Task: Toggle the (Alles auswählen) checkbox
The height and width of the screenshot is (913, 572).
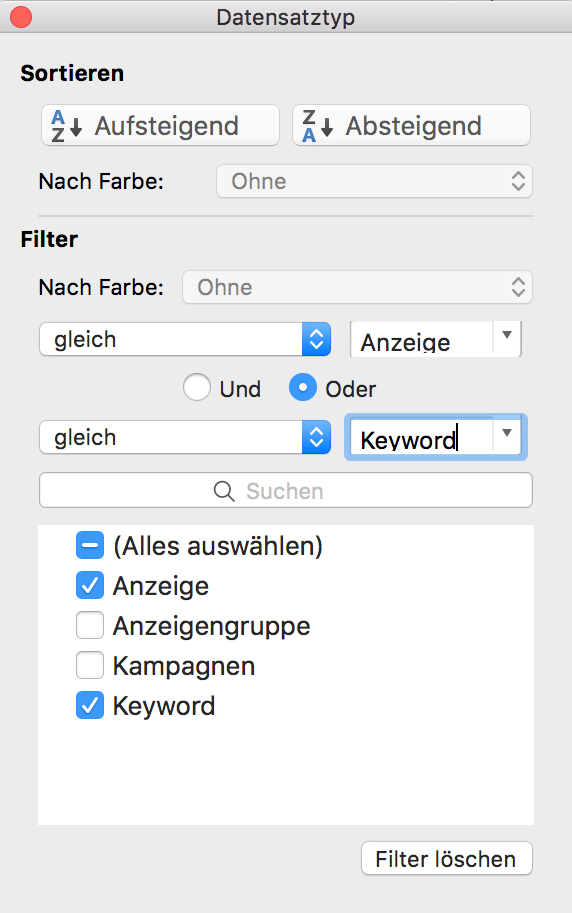Action: click(90, 546)
